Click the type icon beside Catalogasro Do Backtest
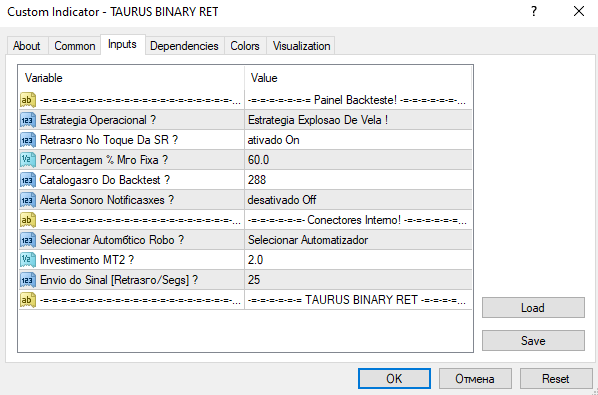598x395 pixels. pyautogui.click(x=28, y=180)
